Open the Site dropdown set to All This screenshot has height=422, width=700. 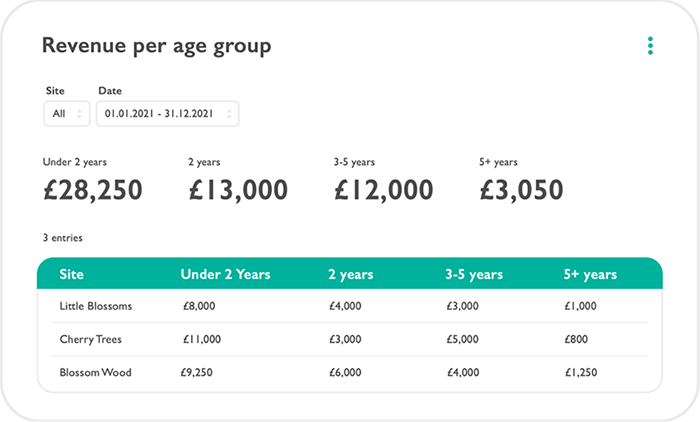coord(67,113)
